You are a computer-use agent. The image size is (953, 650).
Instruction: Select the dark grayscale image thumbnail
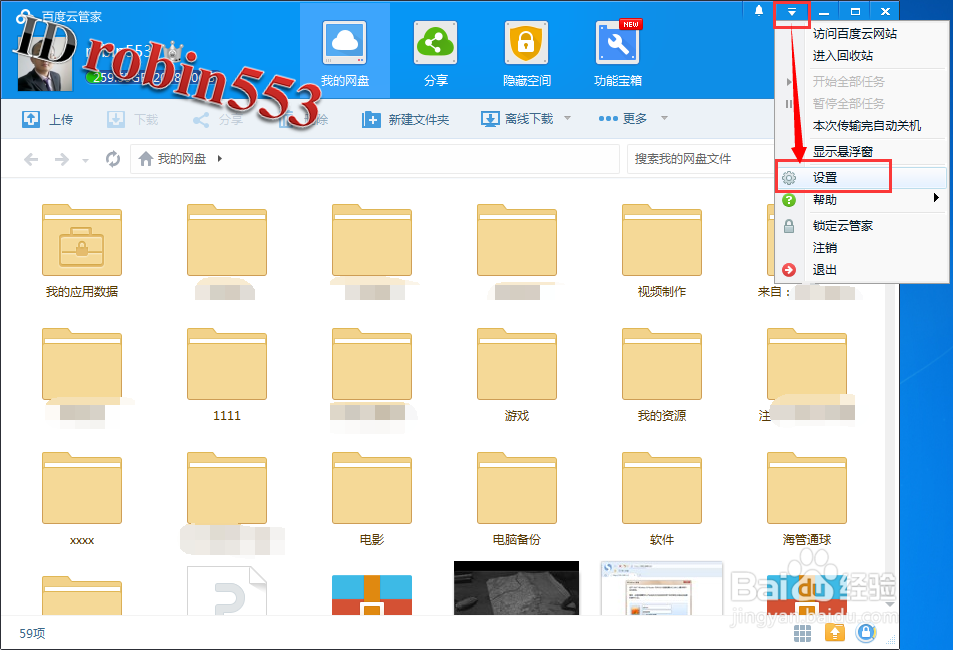tap(517, 588)
